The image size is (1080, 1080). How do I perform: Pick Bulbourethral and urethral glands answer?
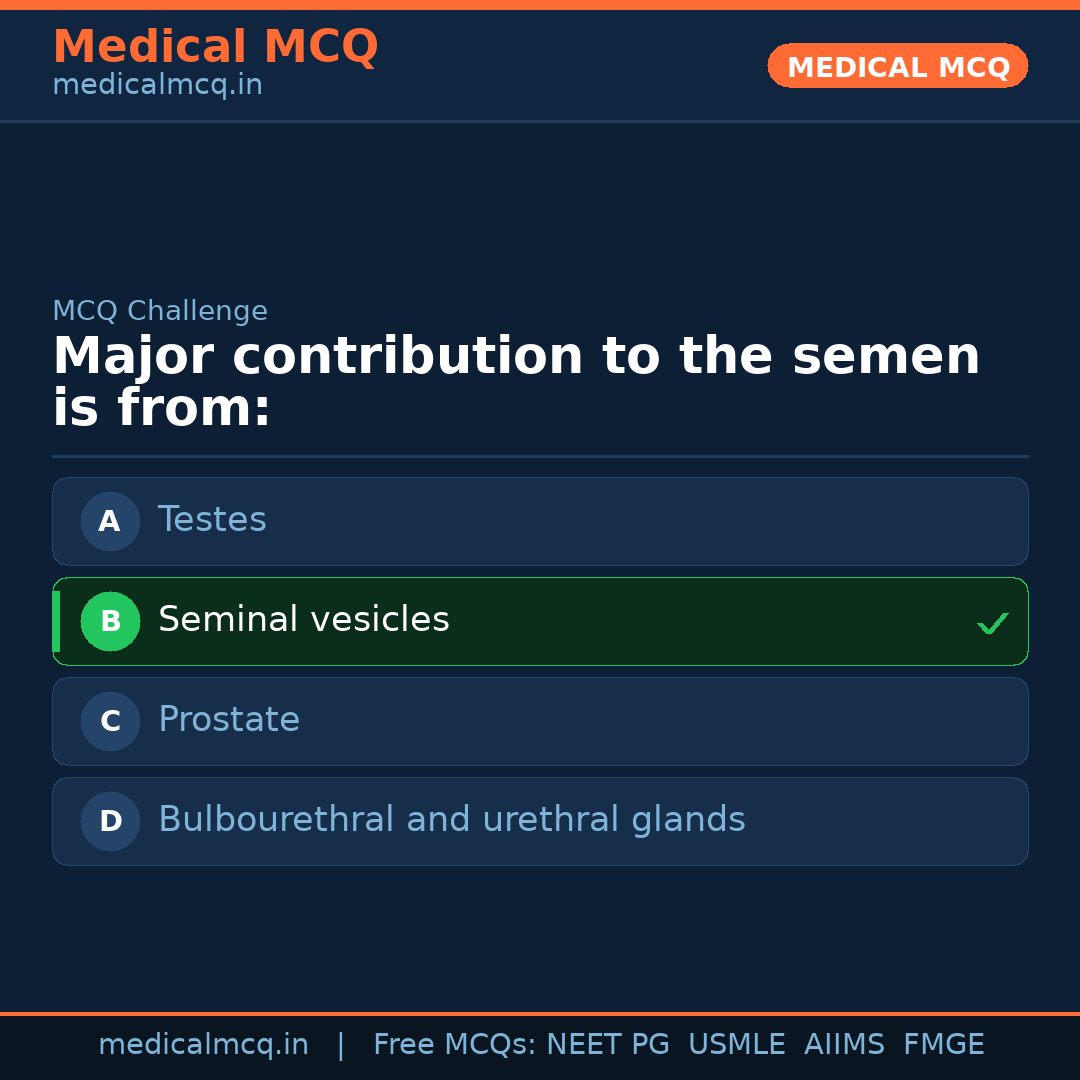tap(452, 820)
